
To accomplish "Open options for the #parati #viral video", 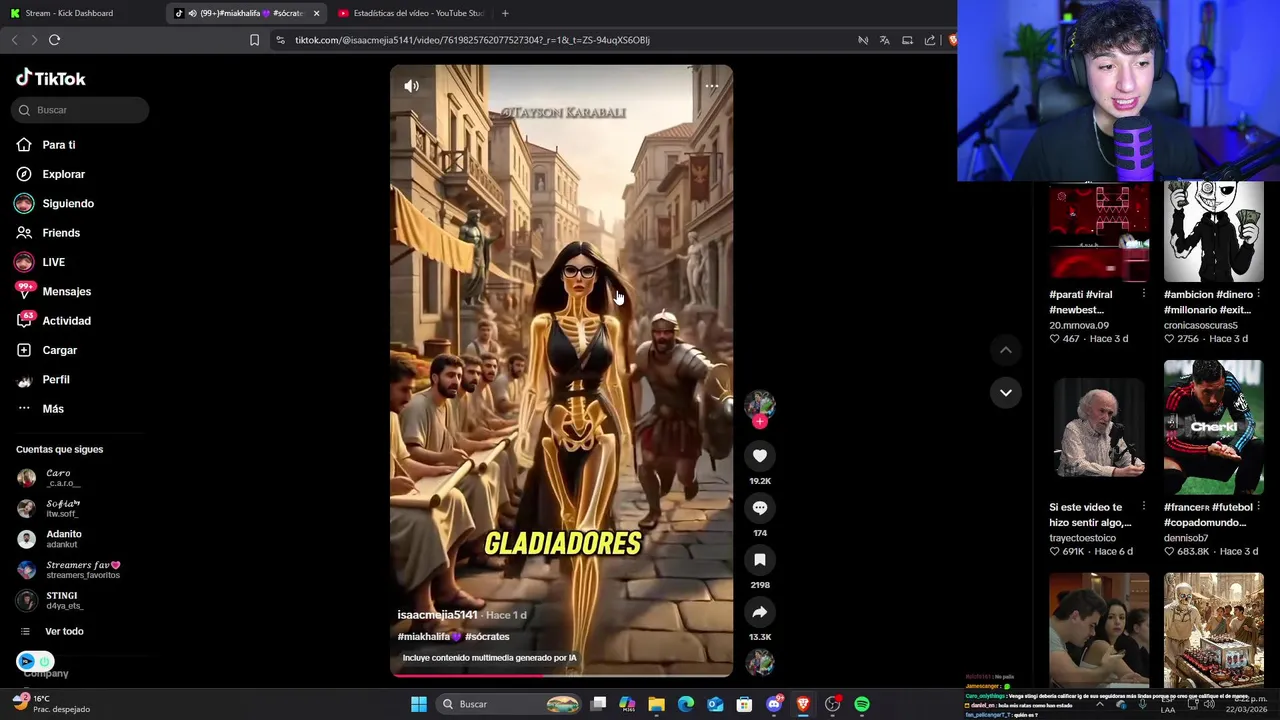I will click(x=1143, y=294).
